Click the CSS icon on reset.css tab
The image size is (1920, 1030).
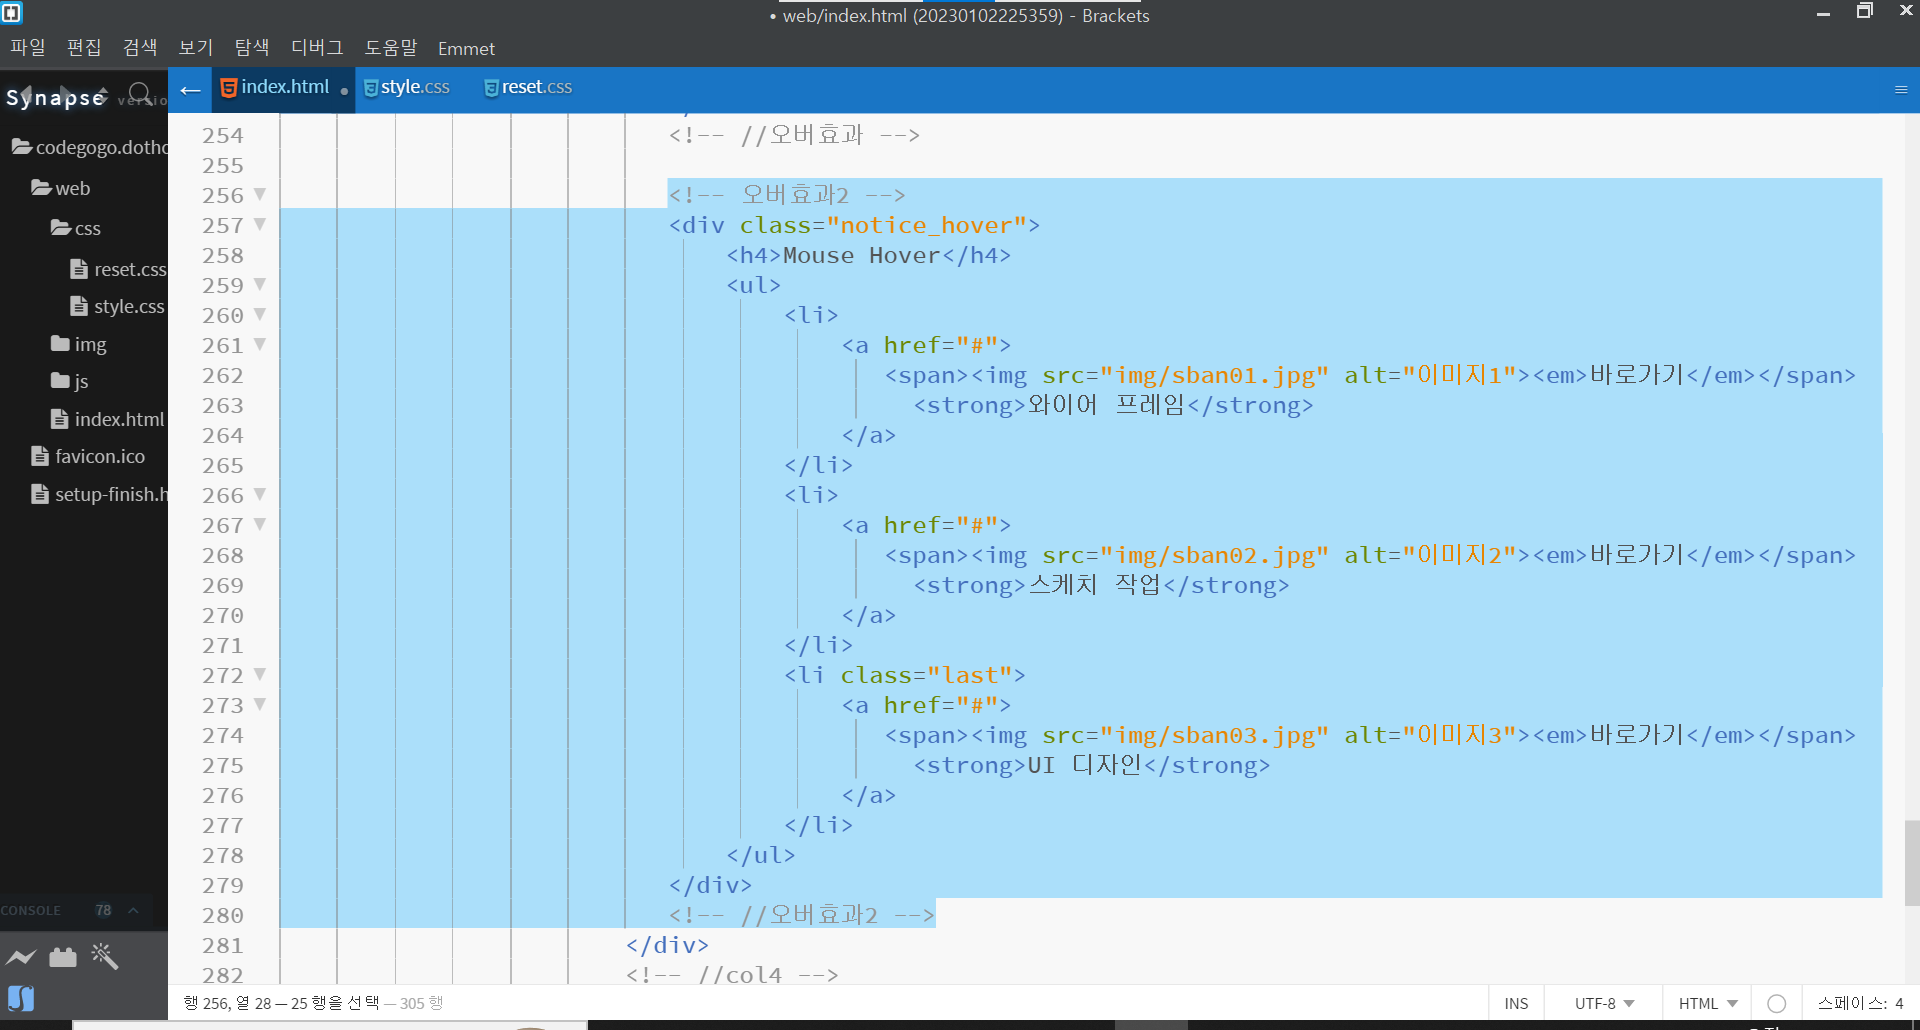(x=491, y=88)
